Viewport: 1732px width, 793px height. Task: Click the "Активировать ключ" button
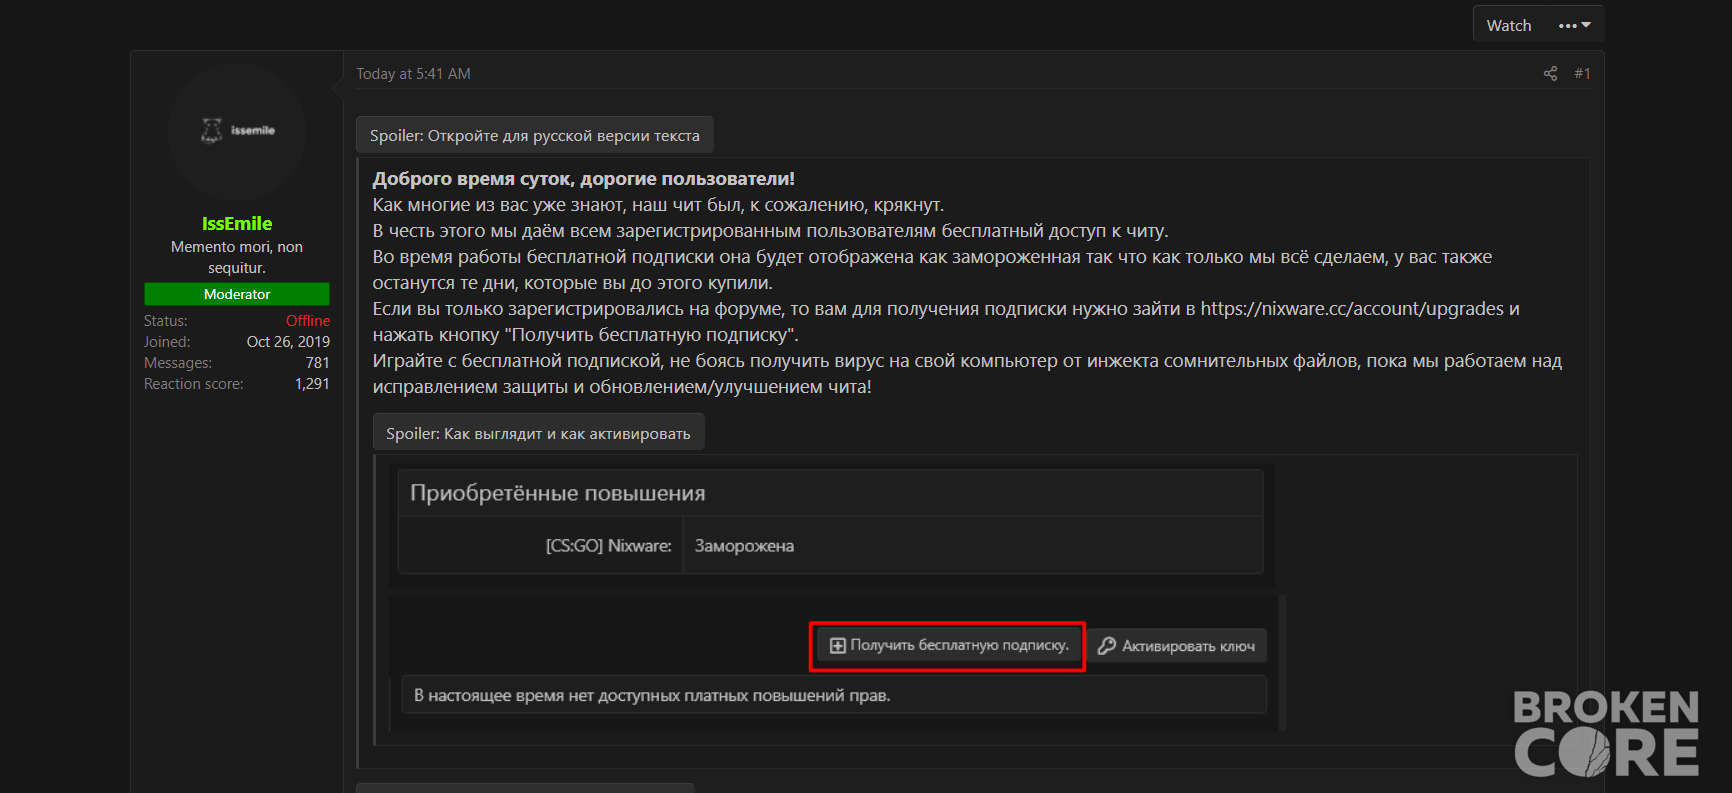coord(1177,646)
